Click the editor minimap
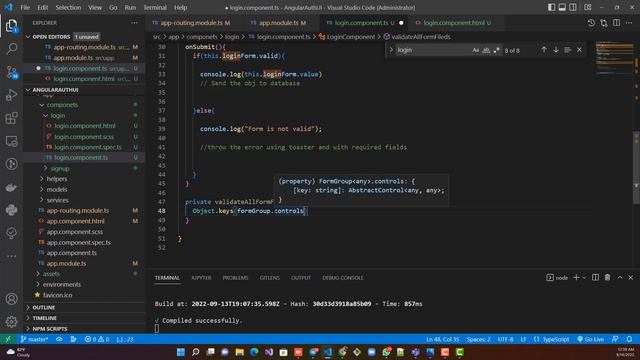The width and height of the screenshot is (640, 360). pyautogui.click(x=614, y=59)
